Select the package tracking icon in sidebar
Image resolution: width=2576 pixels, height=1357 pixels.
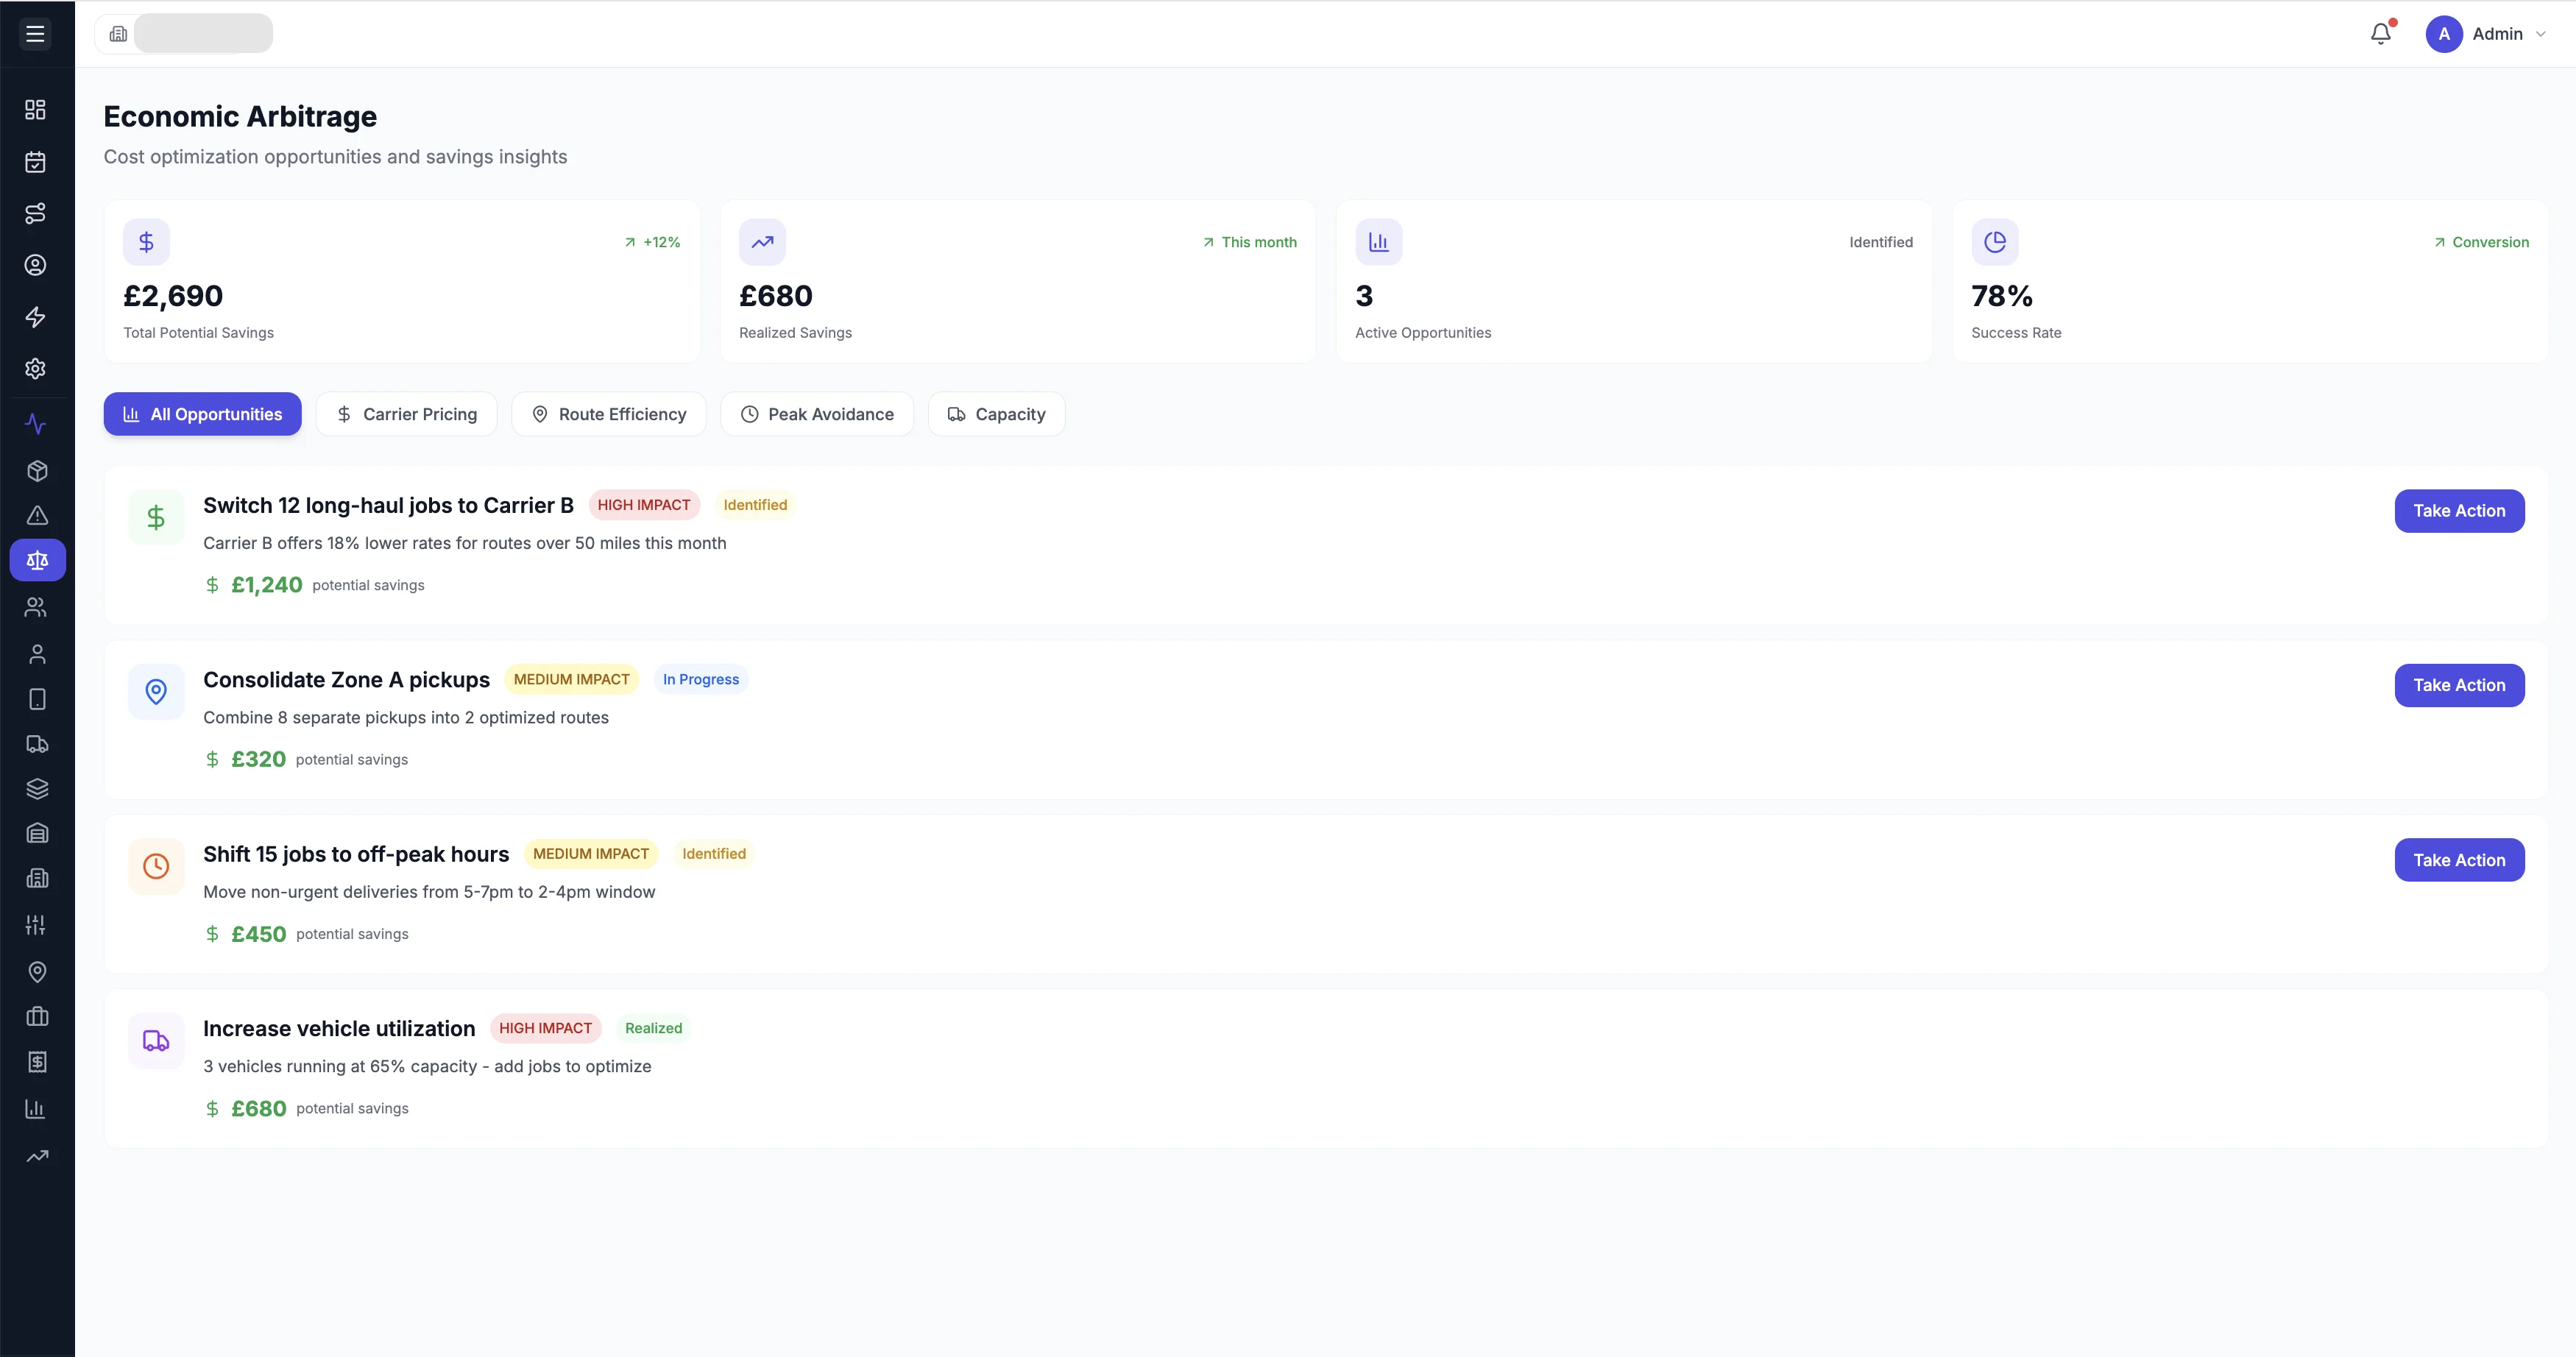point(36,471)
